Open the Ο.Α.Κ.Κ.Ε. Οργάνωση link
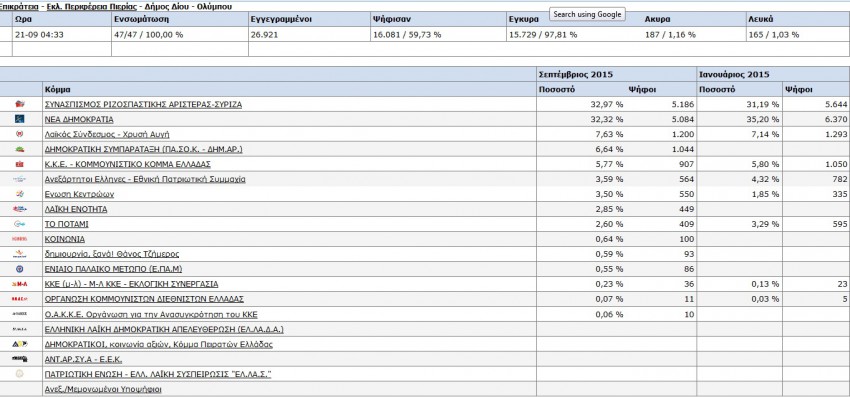 click(152, 314)
